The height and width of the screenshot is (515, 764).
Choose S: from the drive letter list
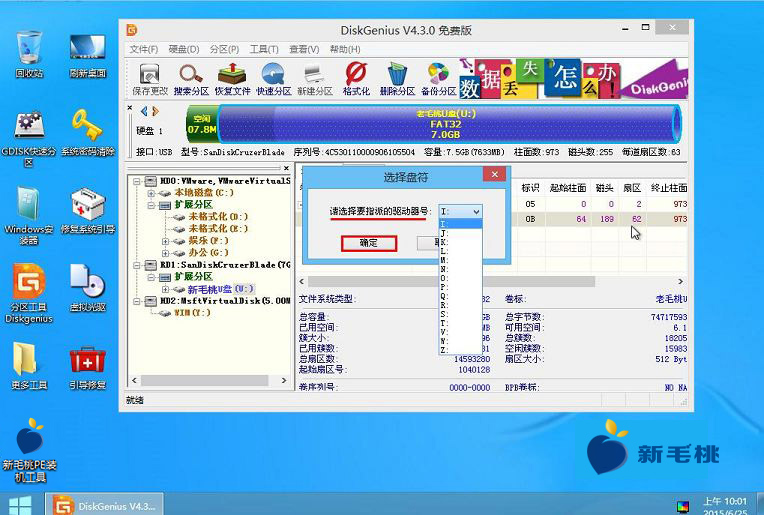[460, 314]
